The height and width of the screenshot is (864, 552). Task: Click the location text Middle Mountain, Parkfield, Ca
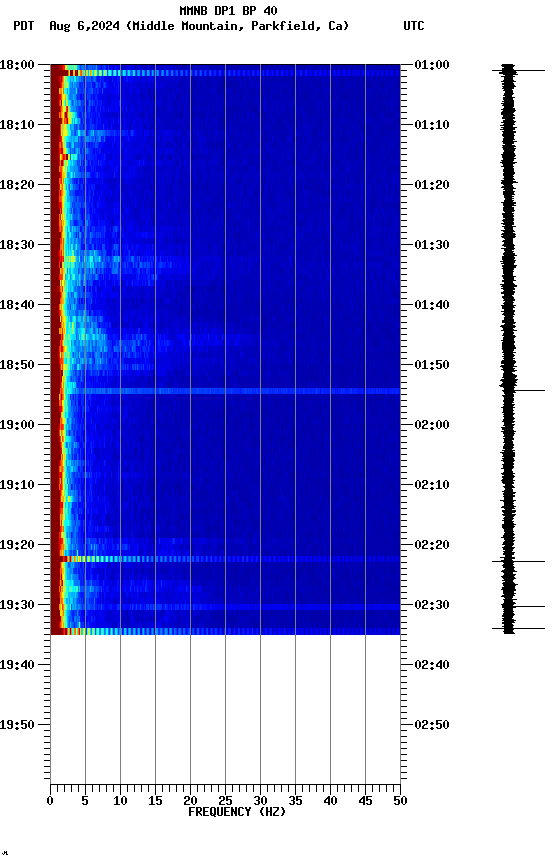pos(238,26)
